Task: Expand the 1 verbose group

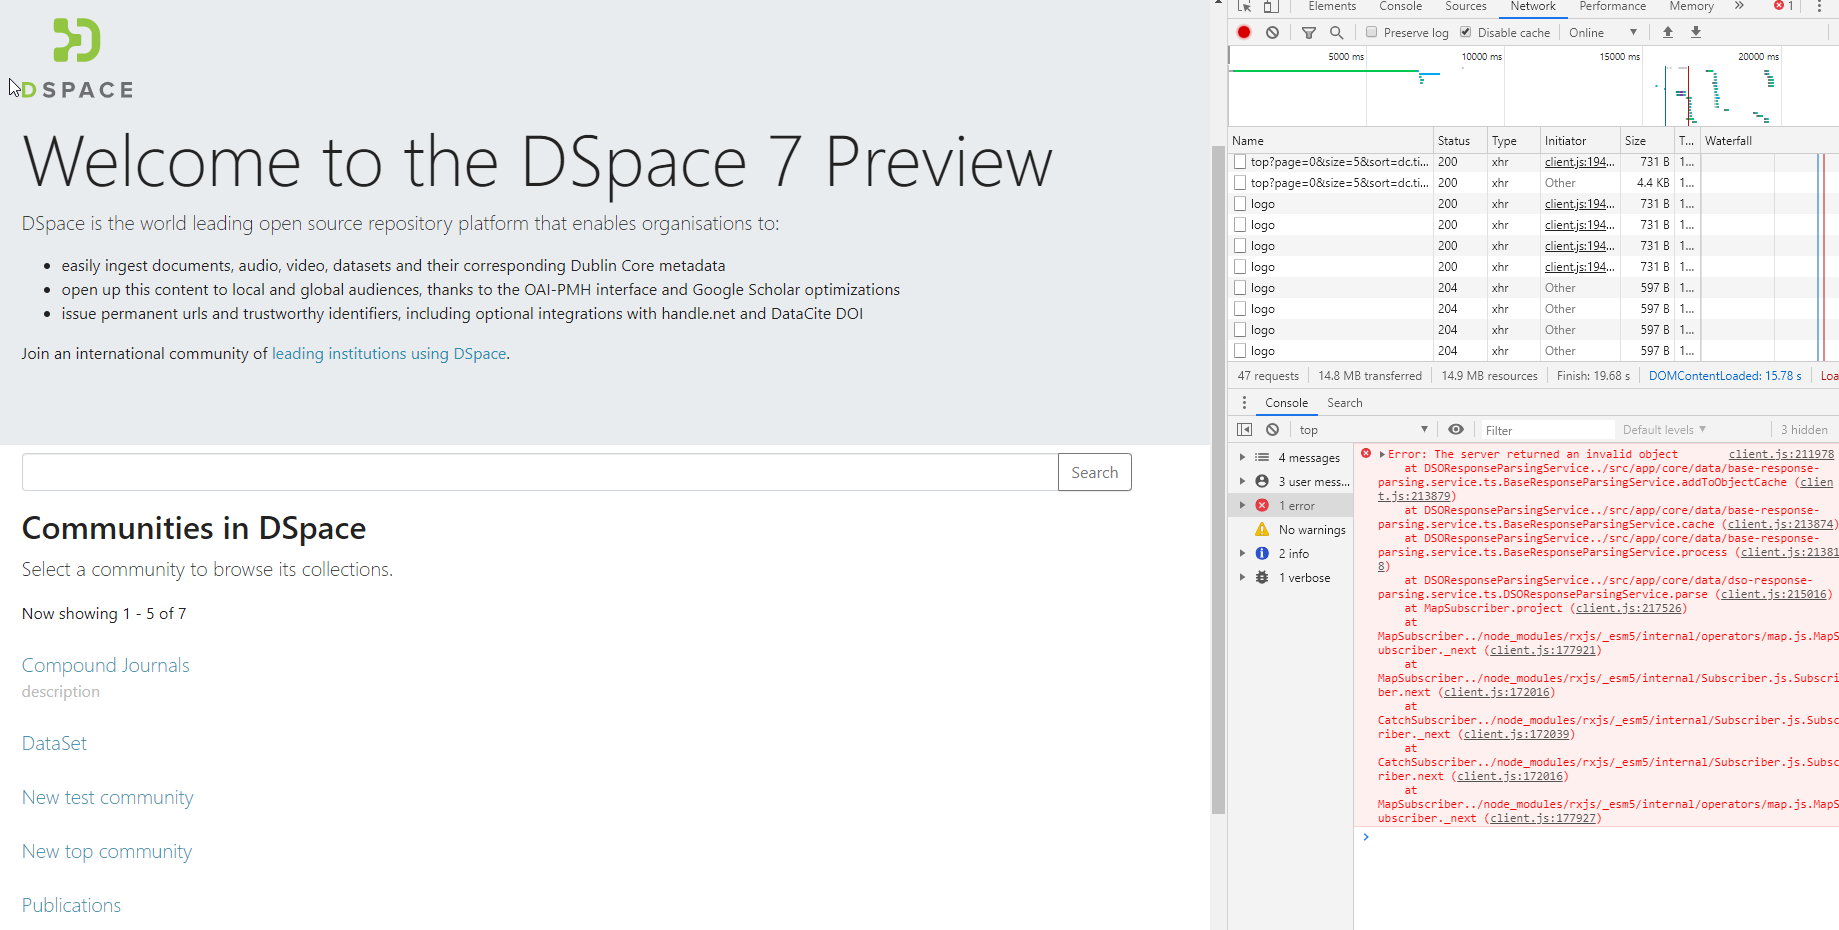Action: tap(1243, 577)
